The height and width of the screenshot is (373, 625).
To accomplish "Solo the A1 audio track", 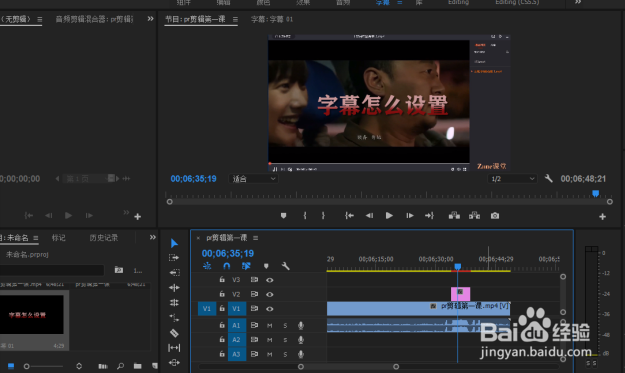I will tap(285, 326).
